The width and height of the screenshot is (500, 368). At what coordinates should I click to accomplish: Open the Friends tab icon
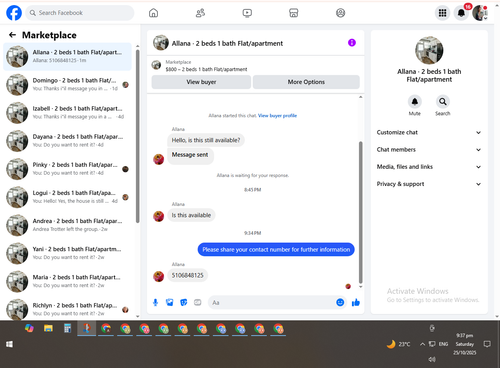click(x=200, y=13)
